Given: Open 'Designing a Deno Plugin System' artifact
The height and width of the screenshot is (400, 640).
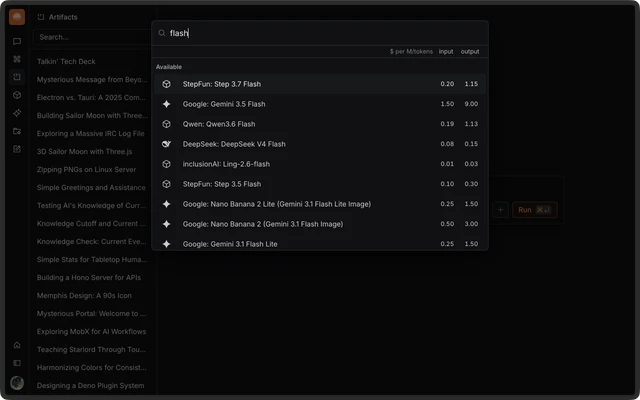Looking at the screenshot, I should coord(92,385).
